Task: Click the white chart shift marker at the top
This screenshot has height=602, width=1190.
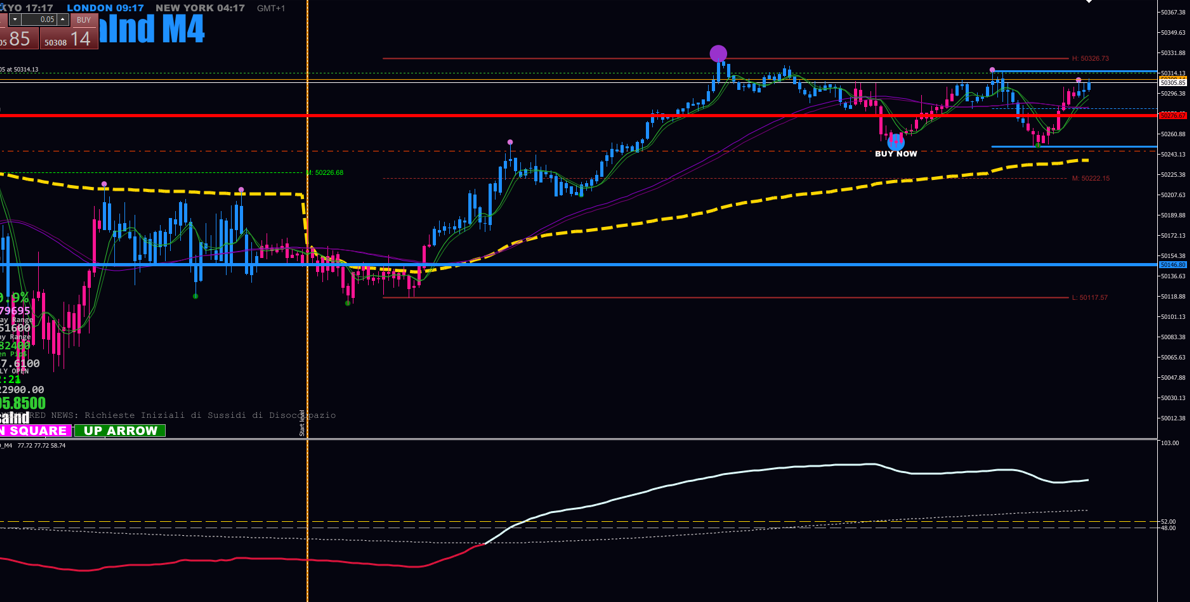Action: [x=1090, y=2]
